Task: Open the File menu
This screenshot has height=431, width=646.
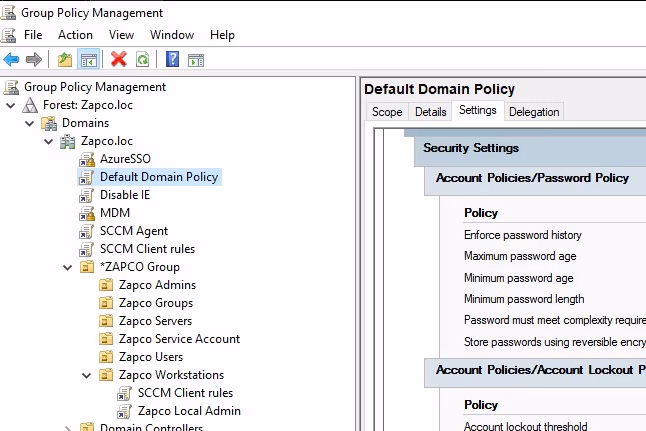Action: coord(33,35)
